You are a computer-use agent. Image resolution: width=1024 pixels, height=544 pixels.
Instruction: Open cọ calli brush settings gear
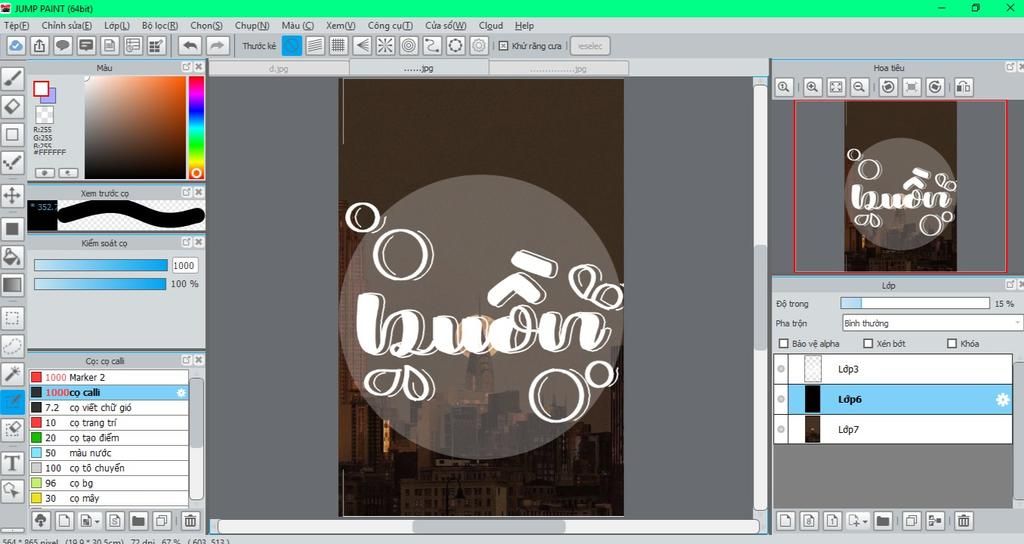click(x=181, y=392)
